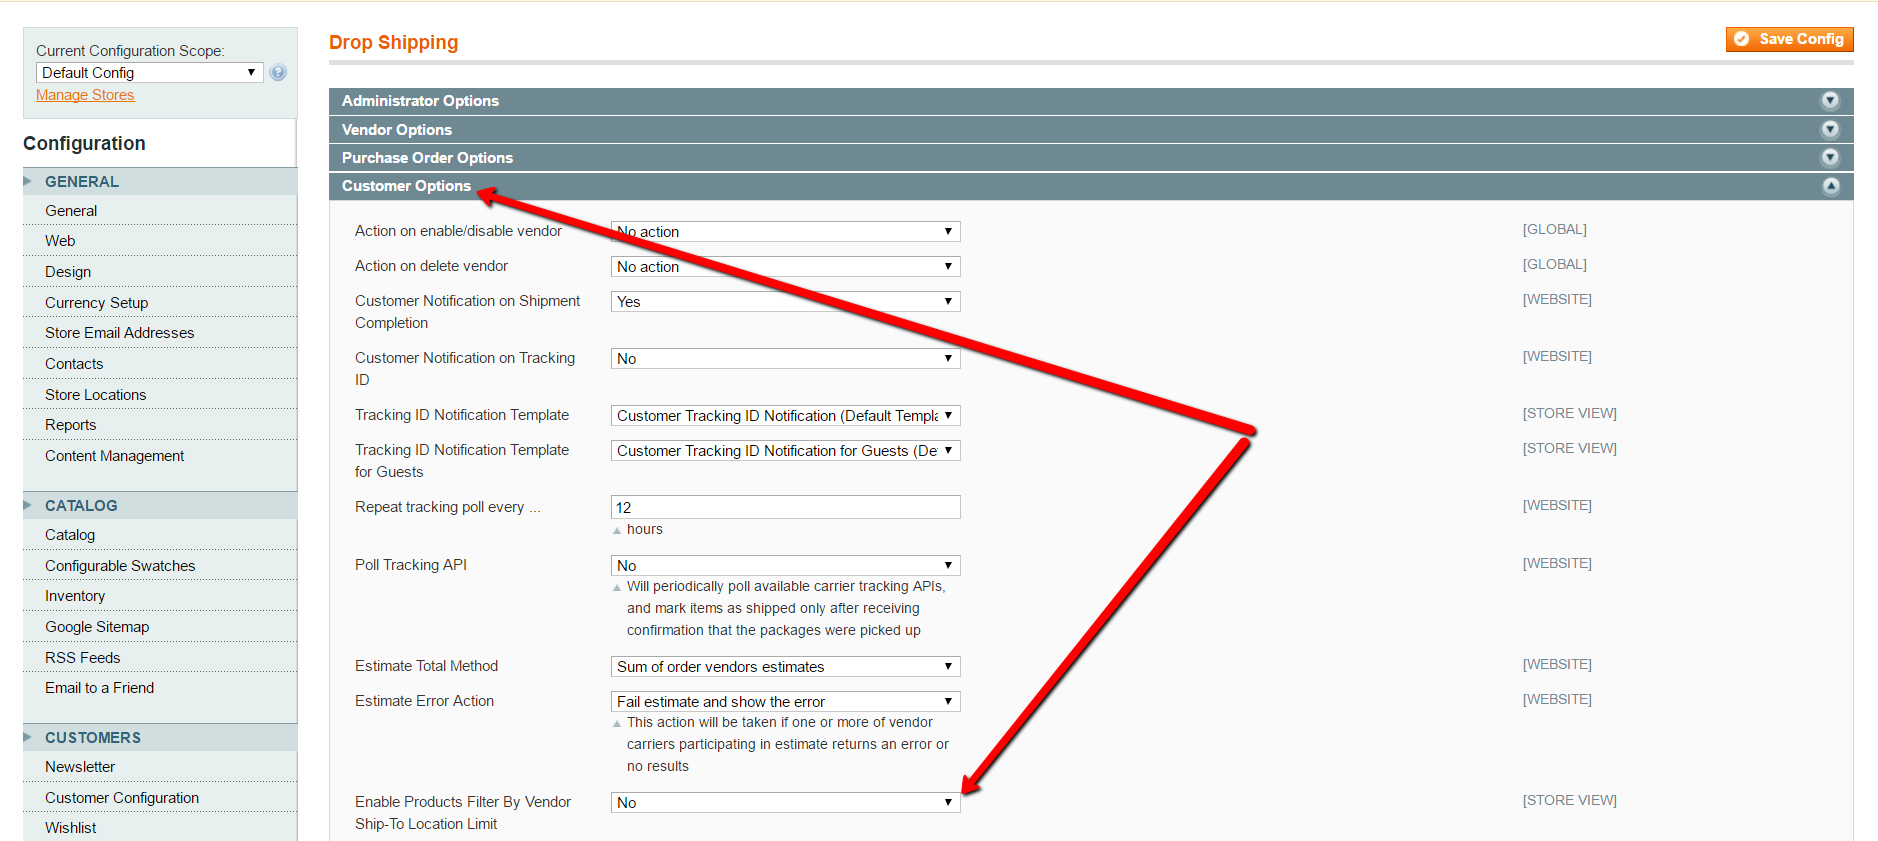Screen dimensions: 1878x841
Task: Expand the Purchase Order Options section header
Action: [1091, 157]
